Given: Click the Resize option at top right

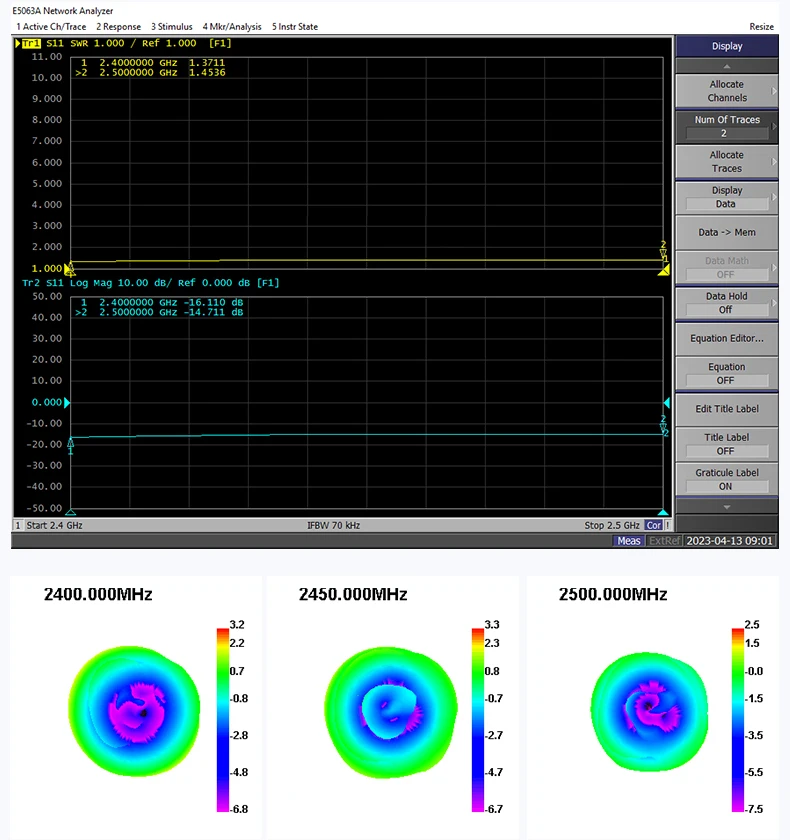Looking at the screenshot, I should point(761,27).
